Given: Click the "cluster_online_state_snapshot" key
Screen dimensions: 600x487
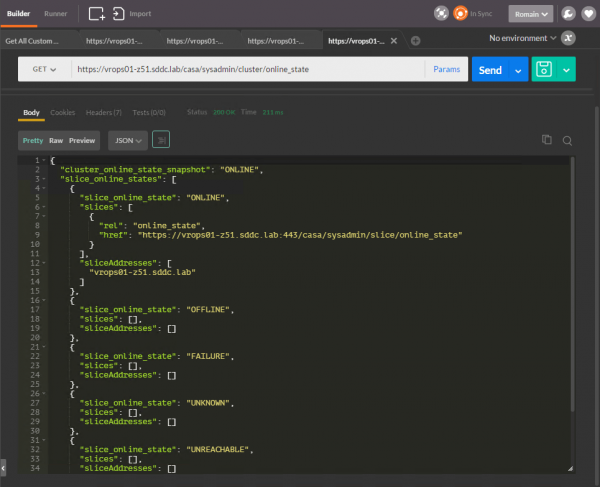Looking at the screenshot, I should pos(135,169).
